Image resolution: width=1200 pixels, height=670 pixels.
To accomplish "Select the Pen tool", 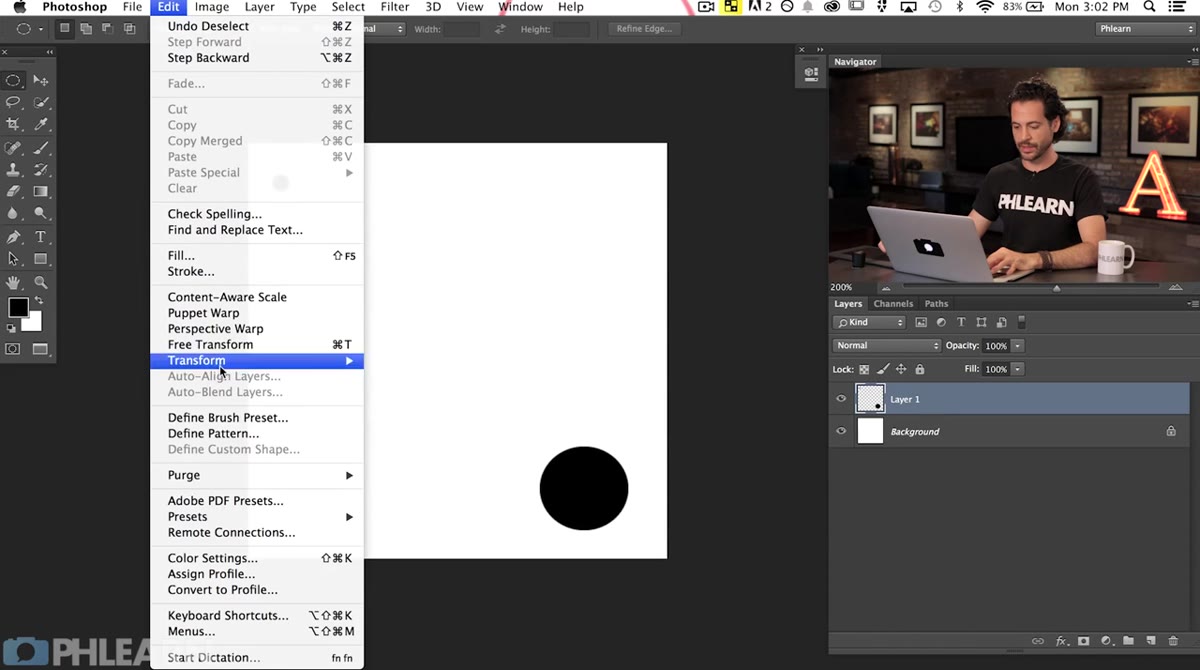I will pyautogui.click(x=14, y=237).
